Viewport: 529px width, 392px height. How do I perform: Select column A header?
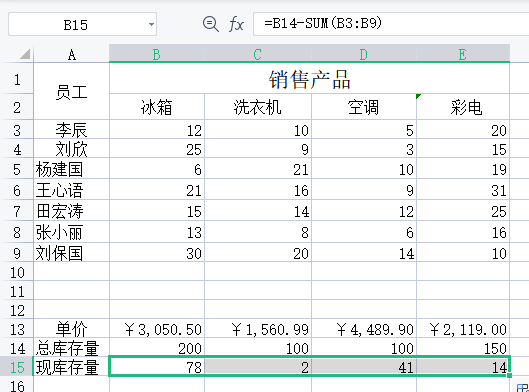tap(72, 54)
